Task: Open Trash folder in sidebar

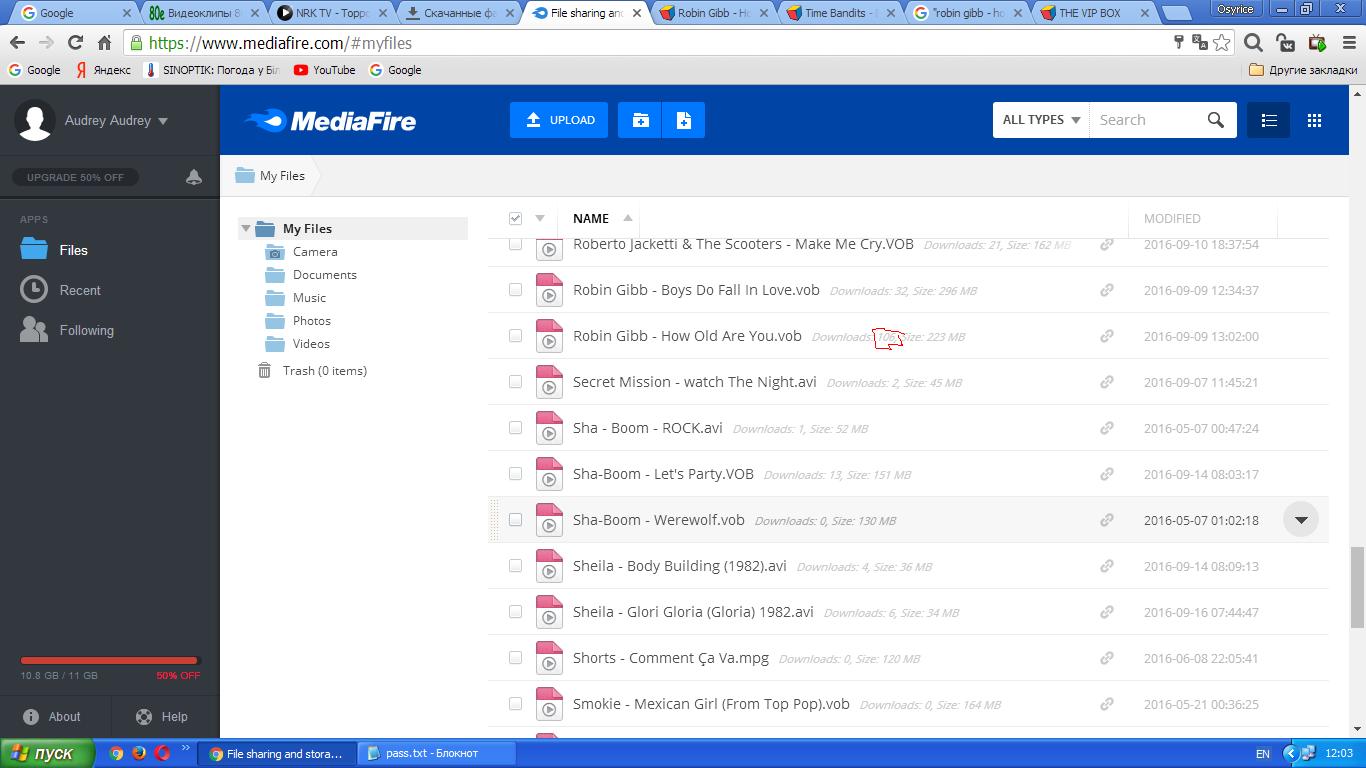Action: pyautogui.click(x=324, y=371)
